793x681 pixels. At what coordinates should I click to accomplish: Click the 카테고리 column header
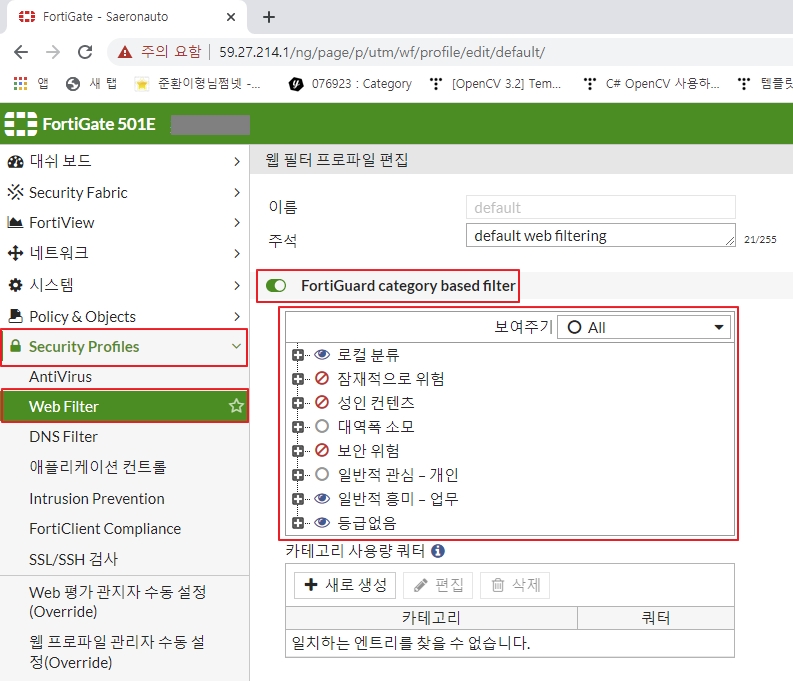tap(431, 618)
